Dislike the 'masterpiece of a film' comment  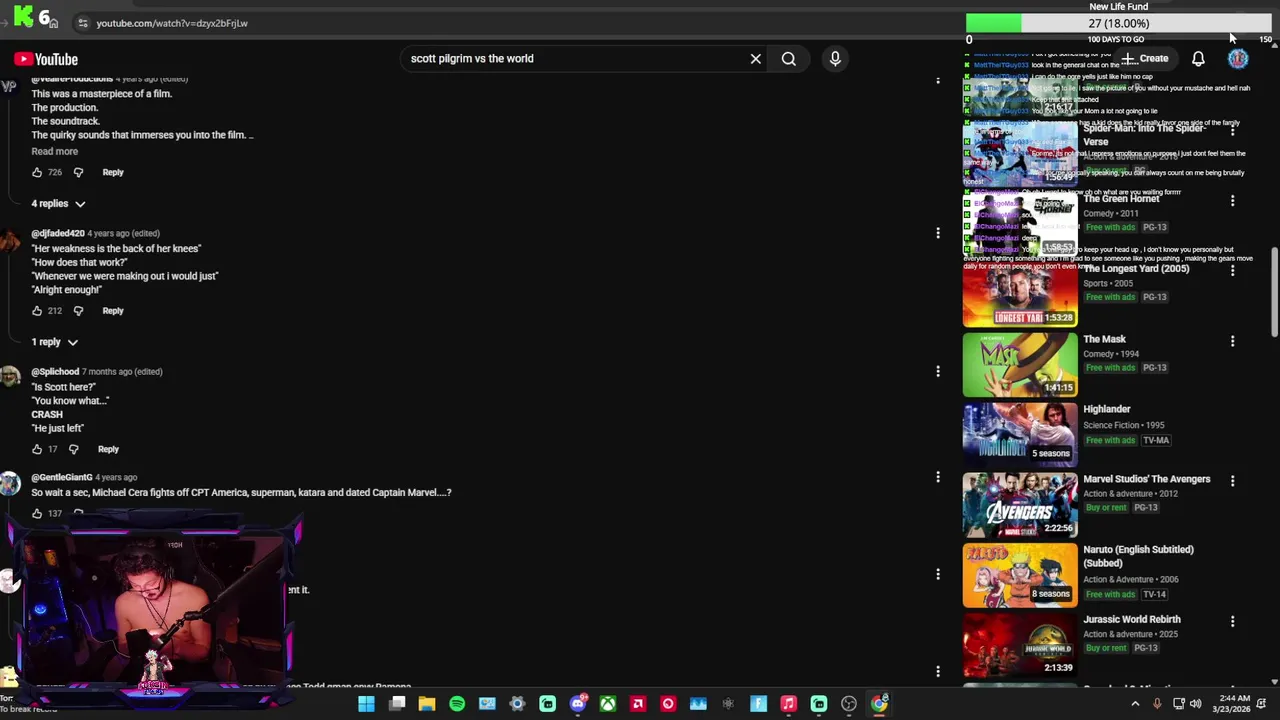click(x=78, y=172)
